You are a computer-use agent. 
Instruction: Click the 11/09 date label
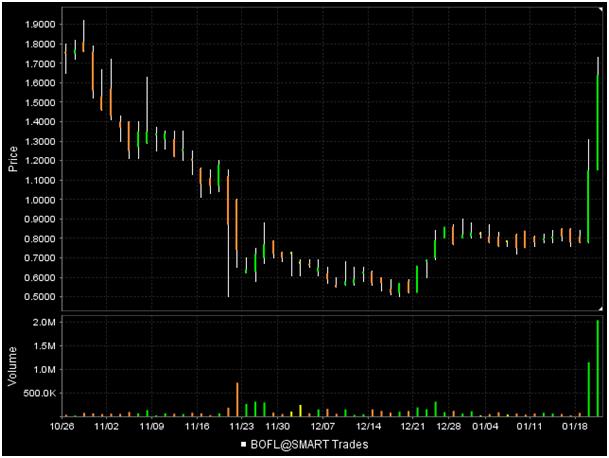click(151, 426)
